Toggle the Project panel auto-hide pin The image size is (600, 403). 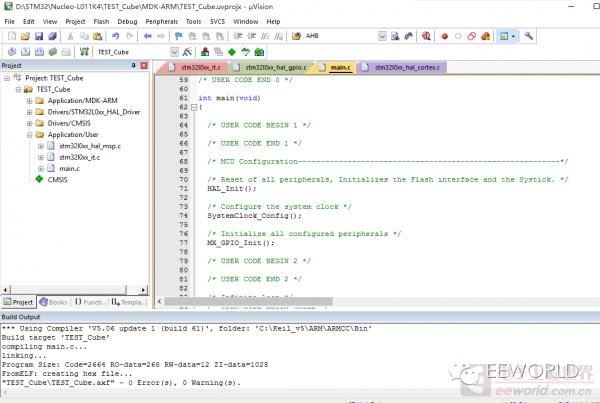point(133,65)
